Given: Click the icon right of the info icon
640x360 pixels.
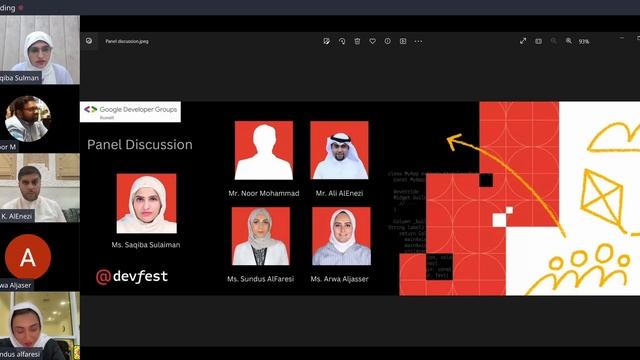Looking at the screenshot, I should tap(403, 41).
